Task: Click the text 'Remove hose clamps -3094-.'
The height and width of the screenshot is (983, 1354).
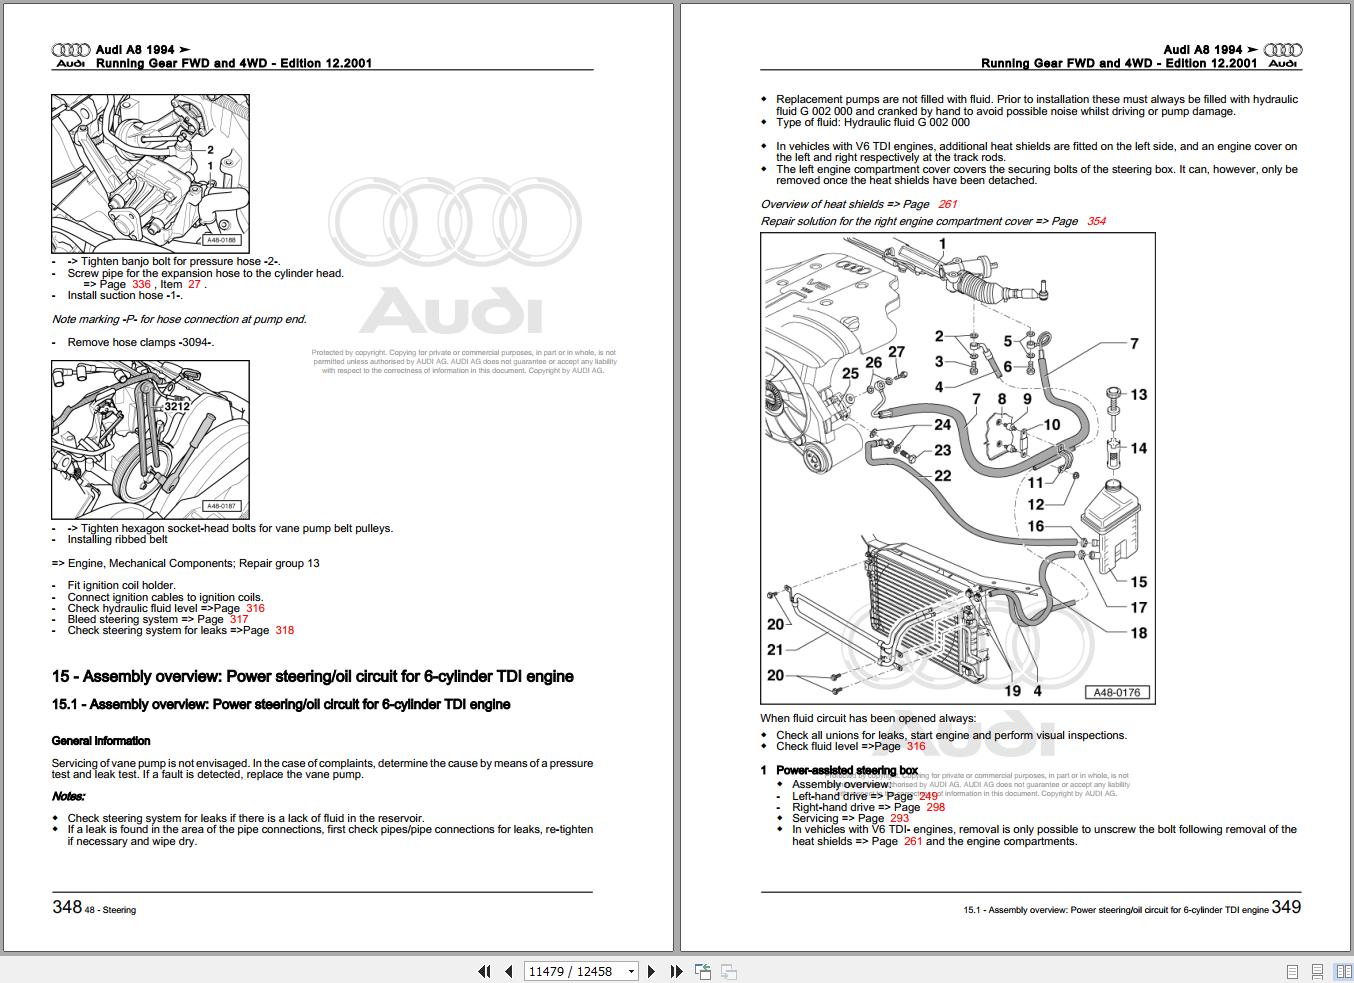Action: pos(141,342)
